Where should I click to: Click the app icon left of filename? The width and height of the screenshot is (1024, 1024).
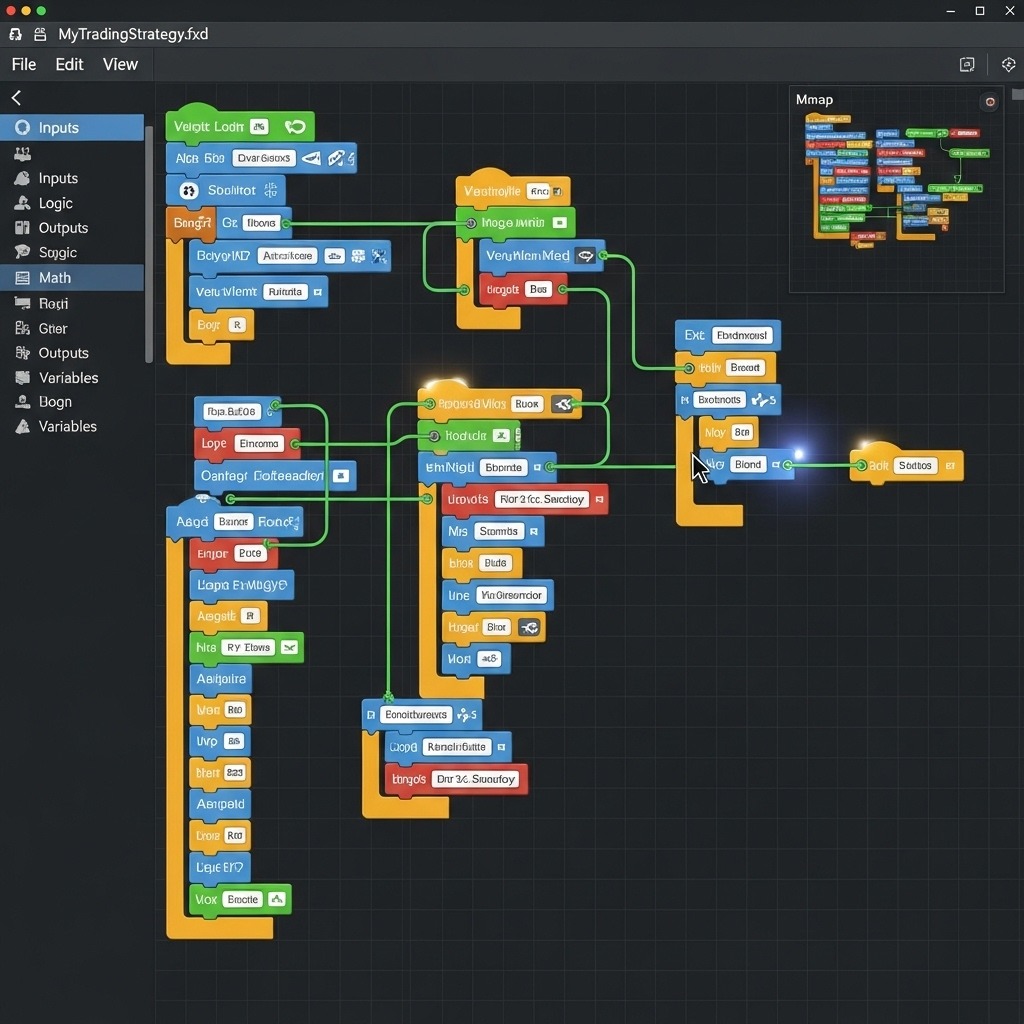click(16, 34)
